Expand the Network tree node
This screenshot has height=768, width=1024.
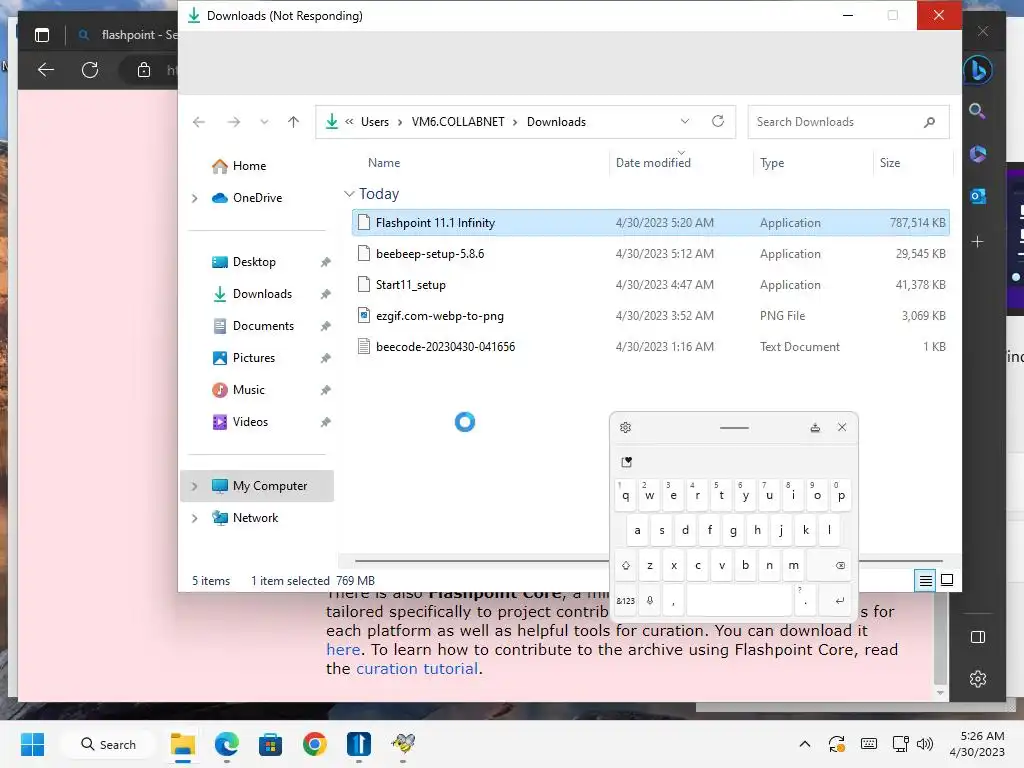(195, 518)
